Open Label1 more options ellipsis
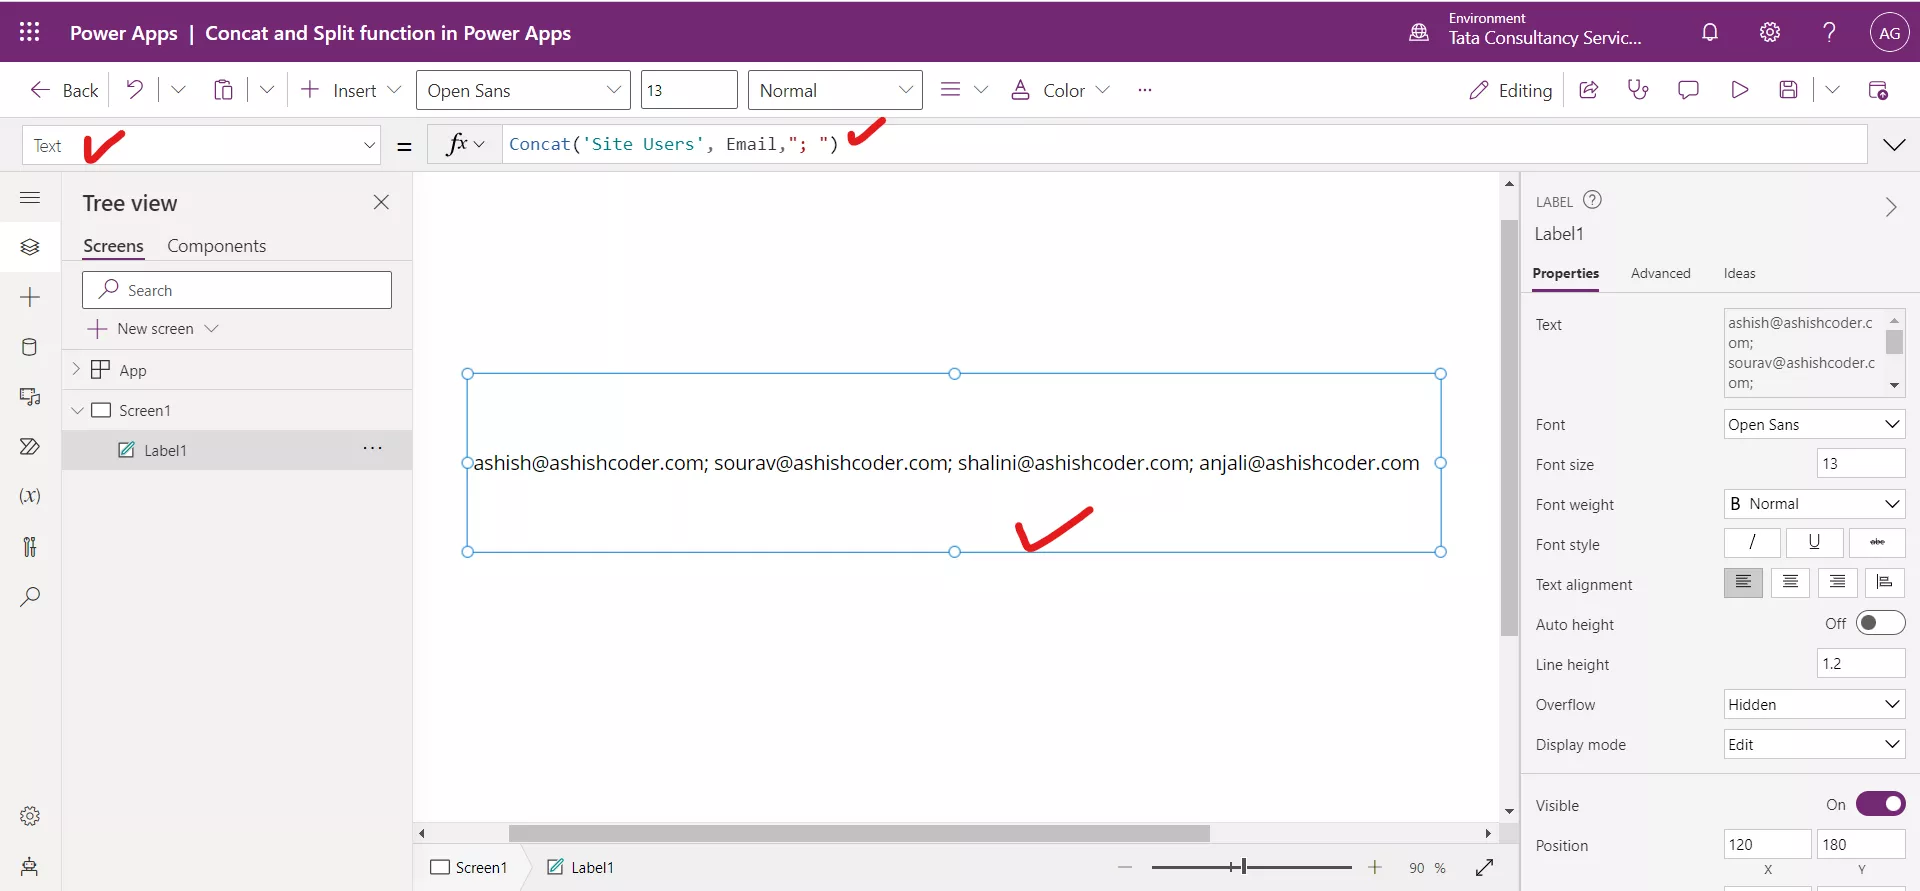The width and height of the screenshot is (1920, 891). tap(373, 449)
